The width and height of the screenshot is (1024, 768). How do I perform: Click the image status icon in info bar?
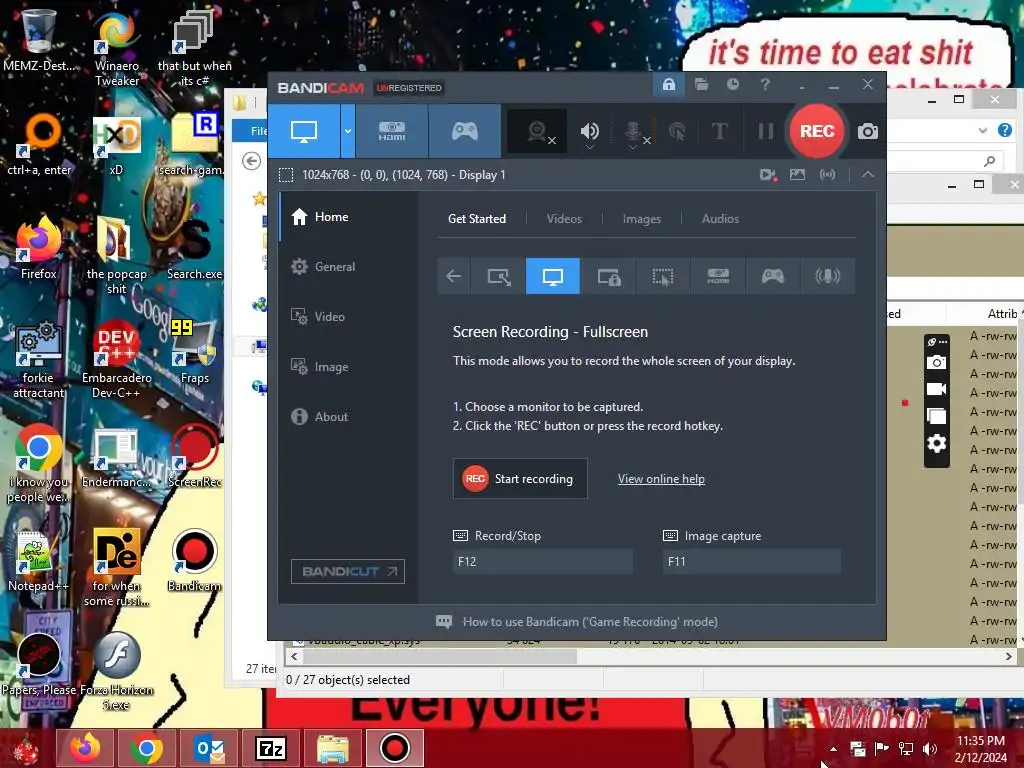[797, 175]
